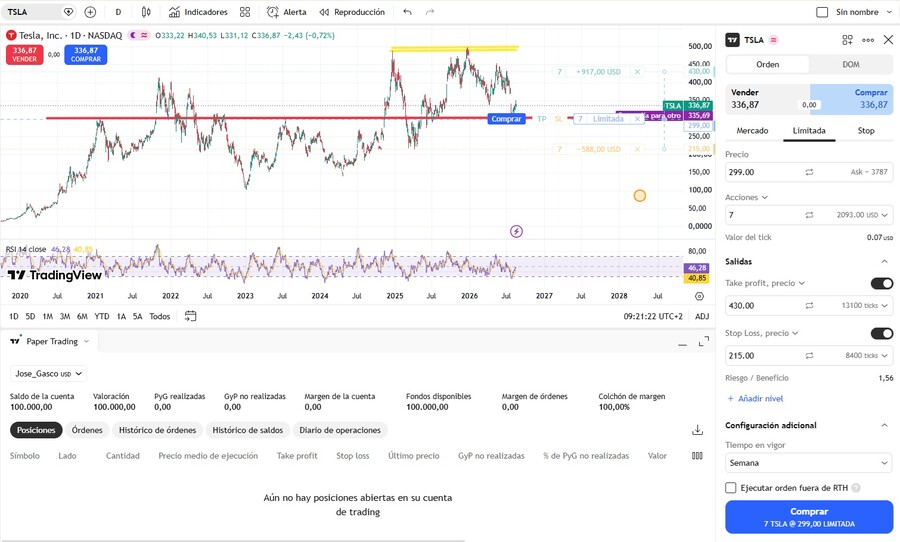
Task: Select Vender side in order panel
Action: point(768,98)
